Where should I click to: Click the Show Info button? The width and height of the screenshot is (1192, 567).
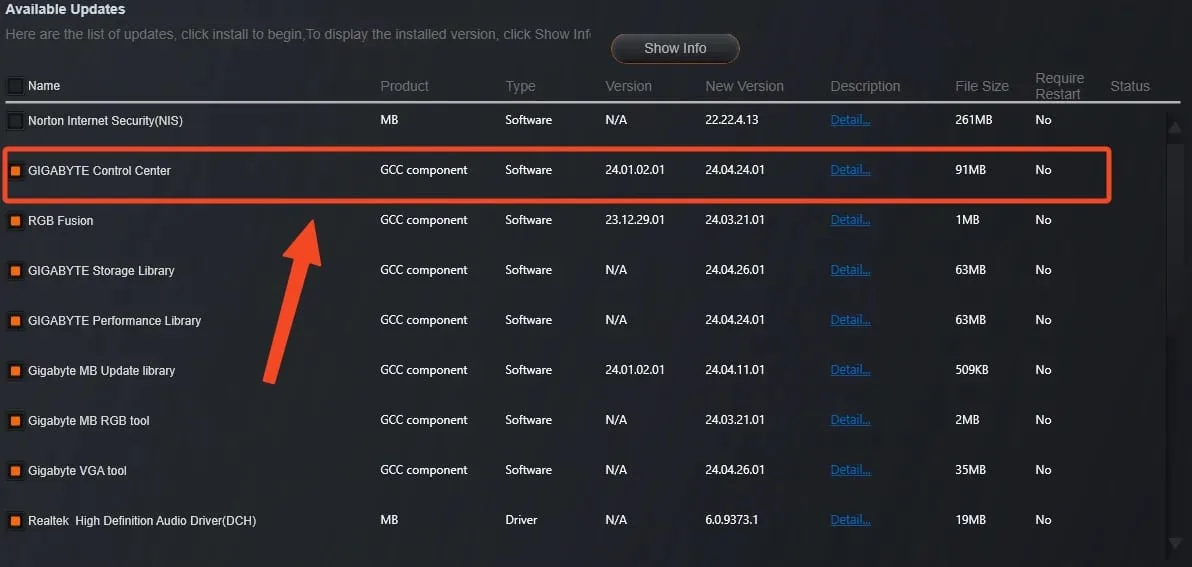(675, 48)
